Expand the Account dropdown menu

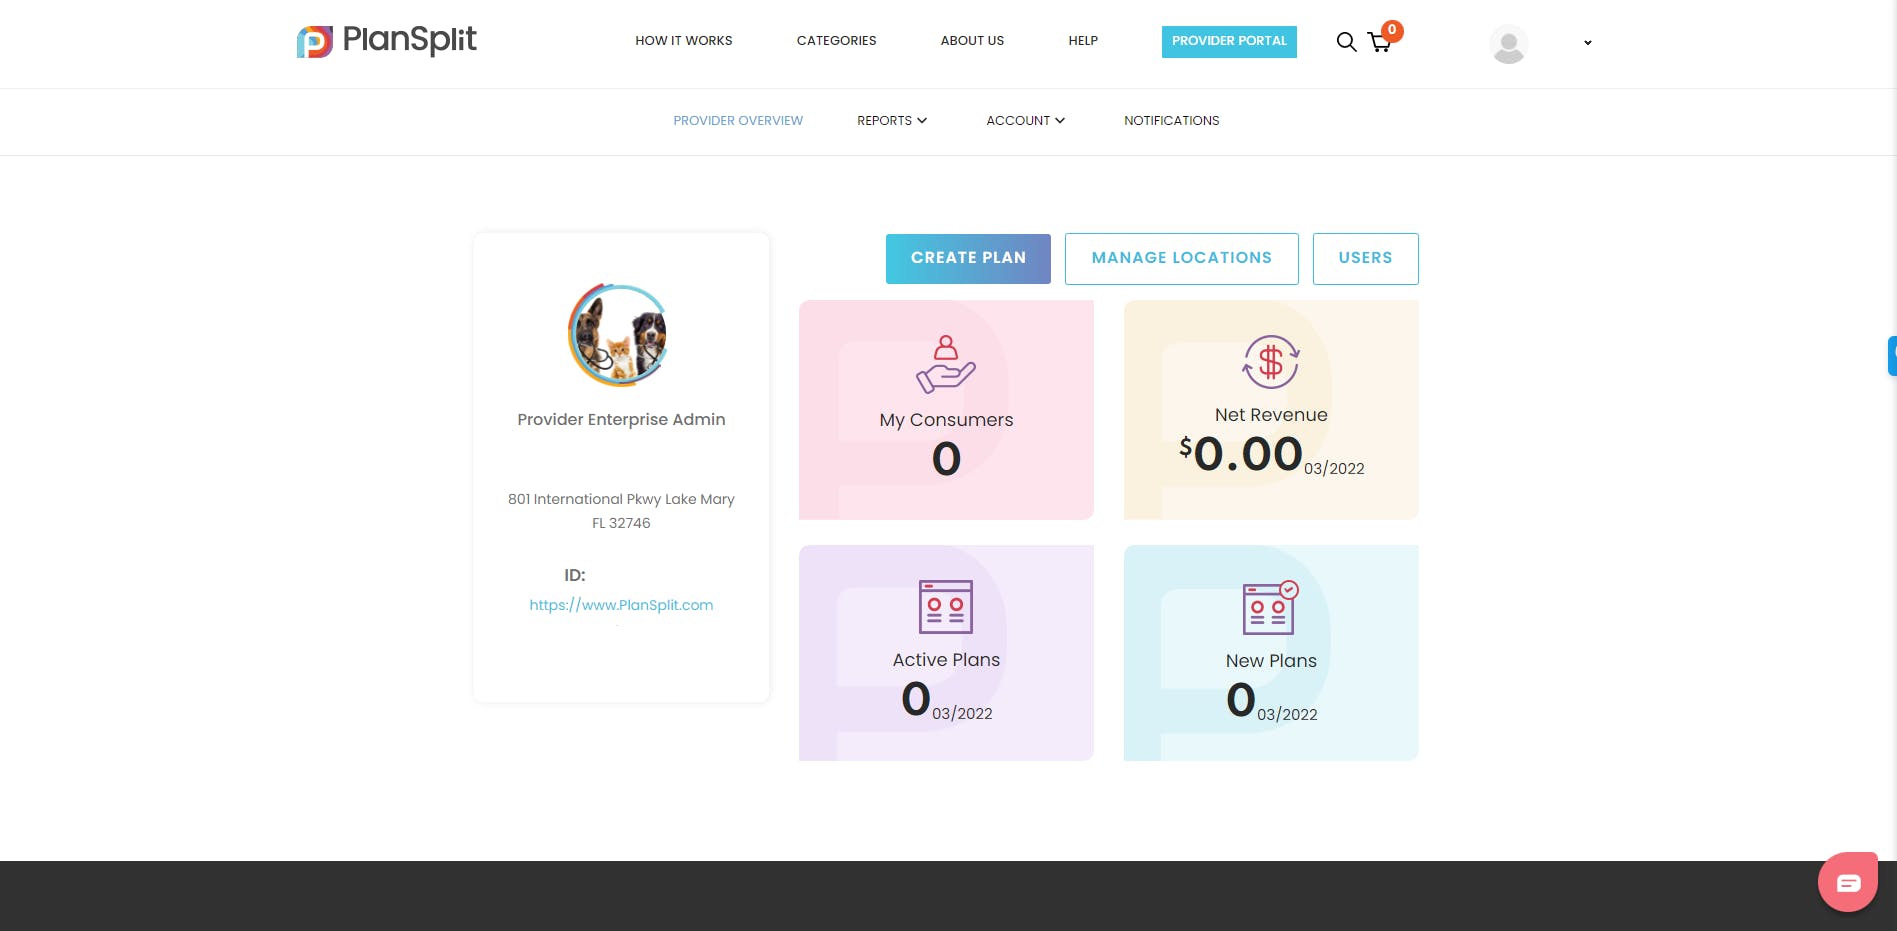click(1026, 121)
